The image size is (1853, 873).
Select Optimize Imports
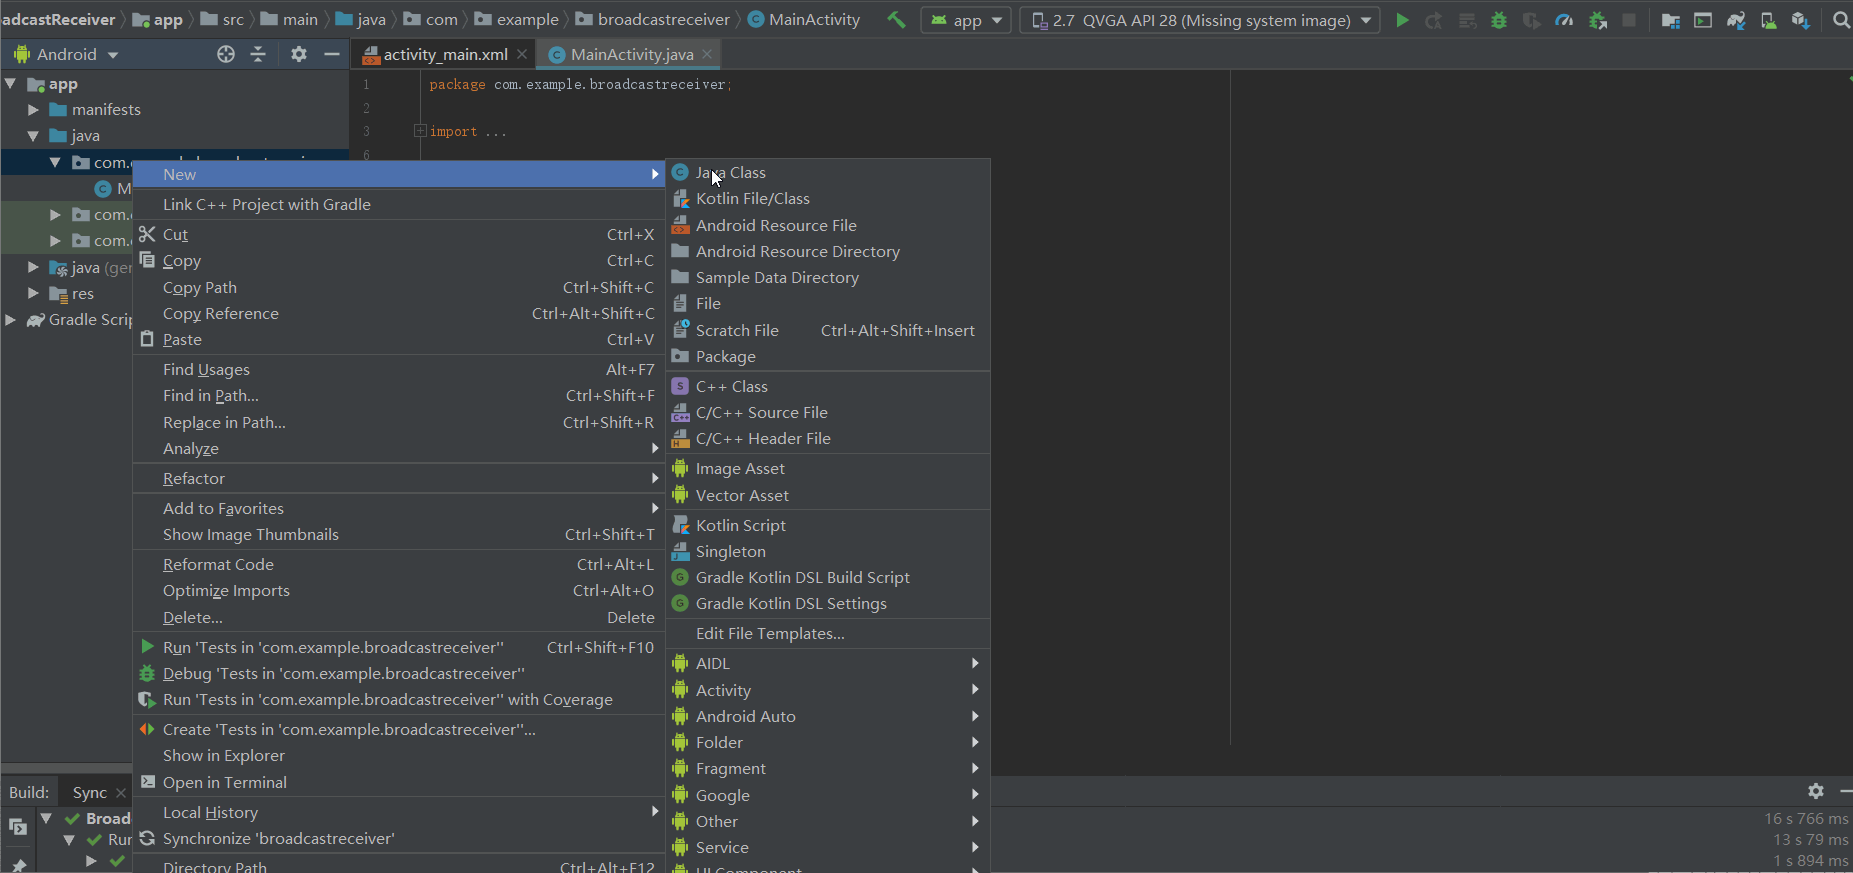399,590
